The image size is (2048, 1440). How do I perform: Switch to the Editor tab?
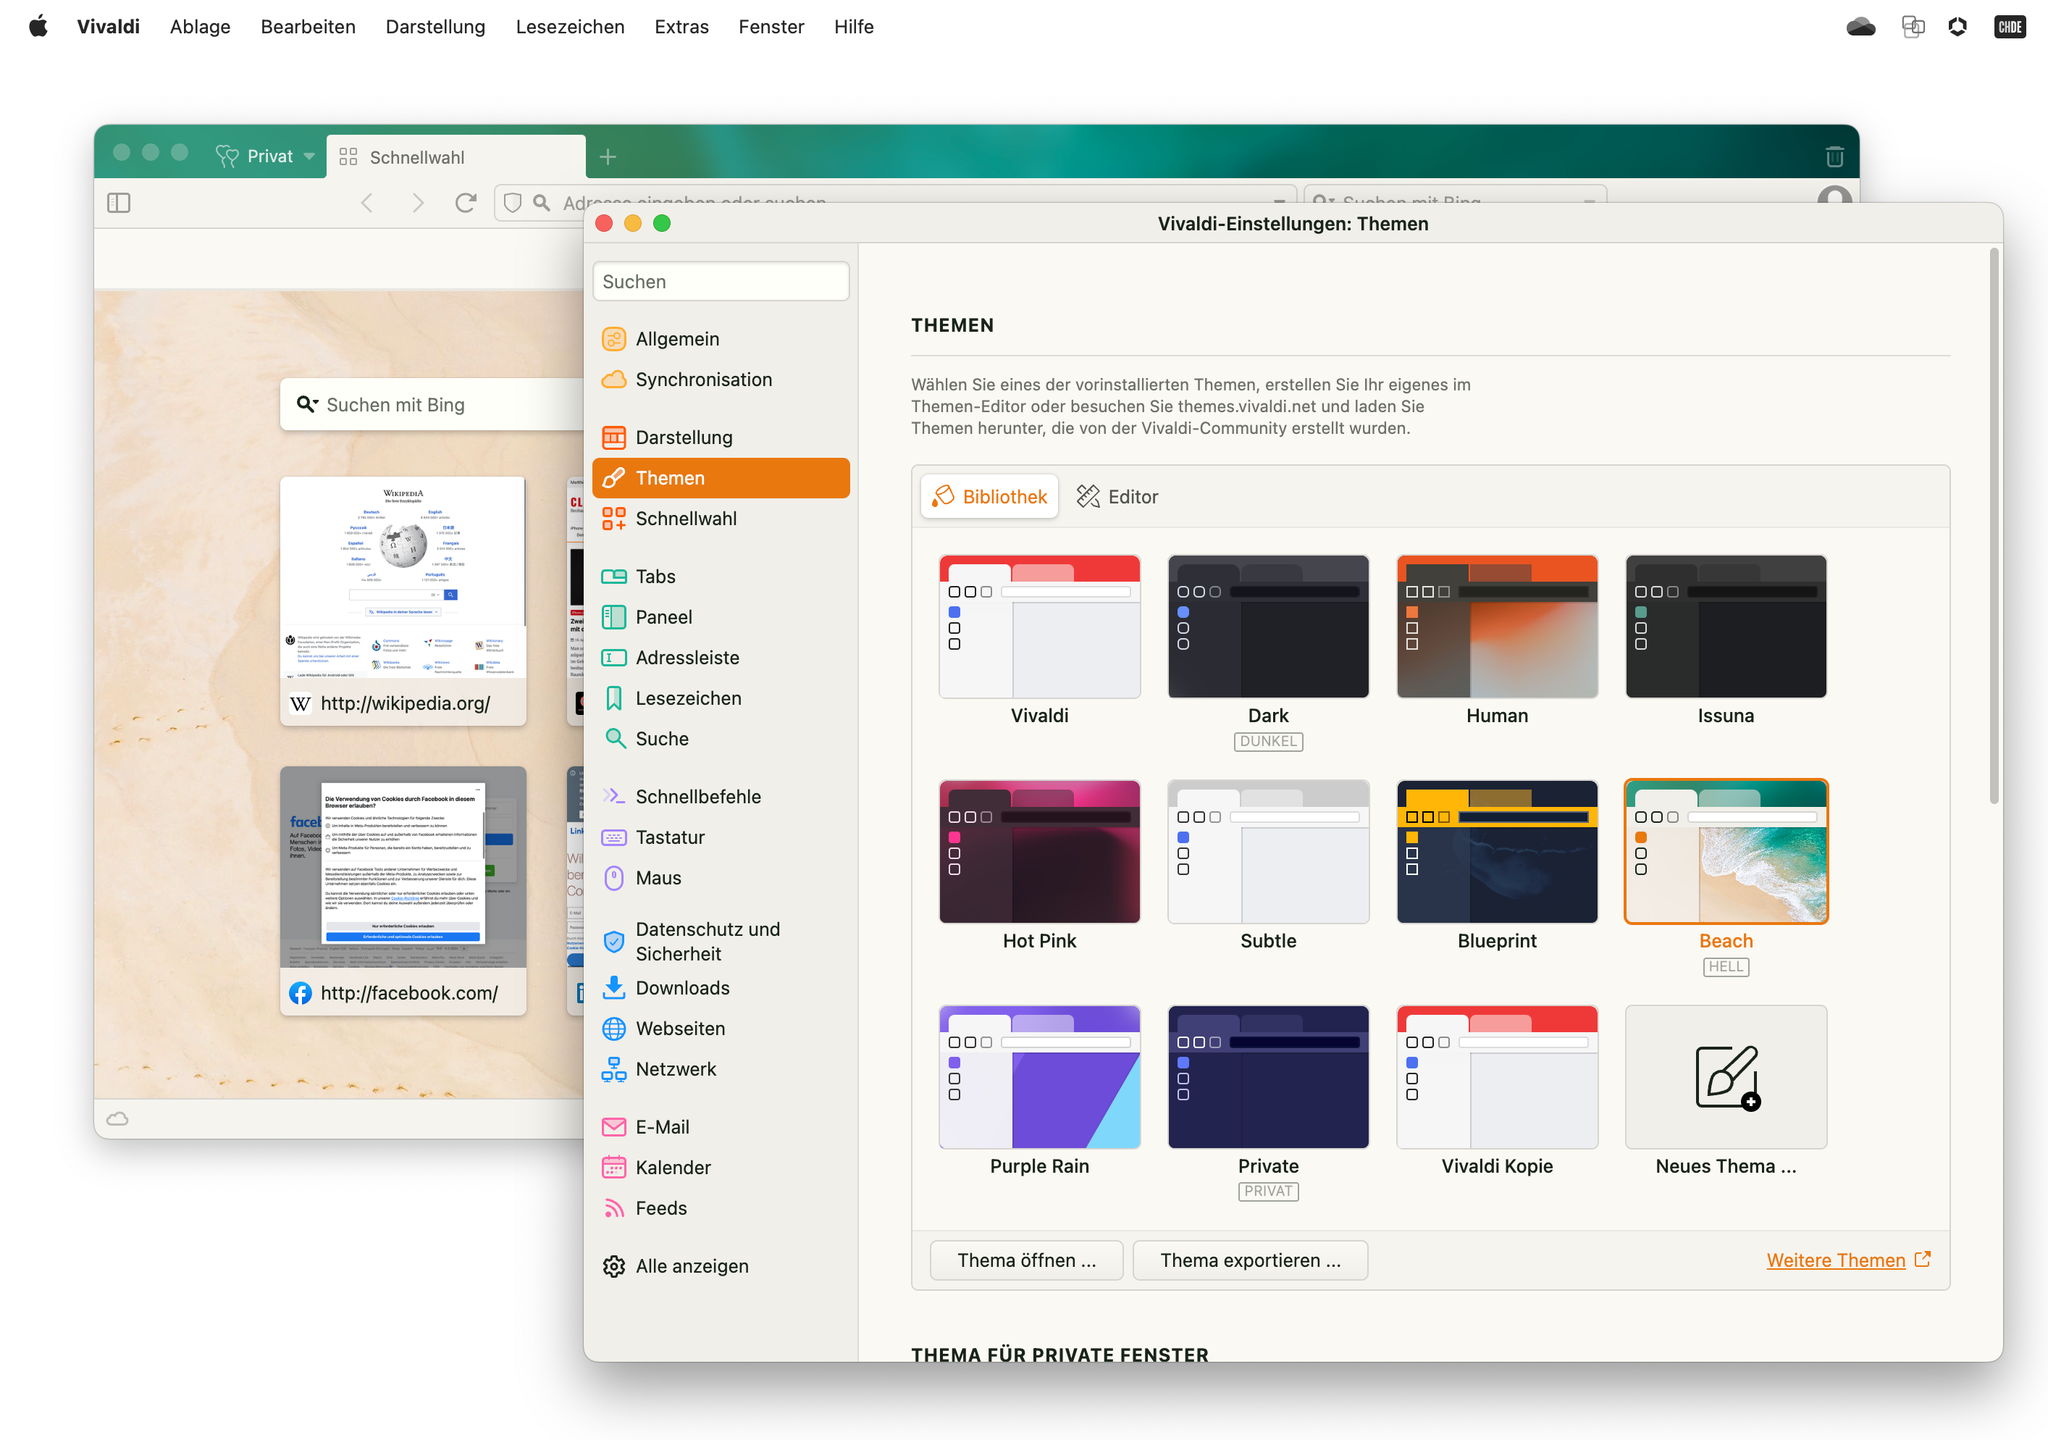1117,497
